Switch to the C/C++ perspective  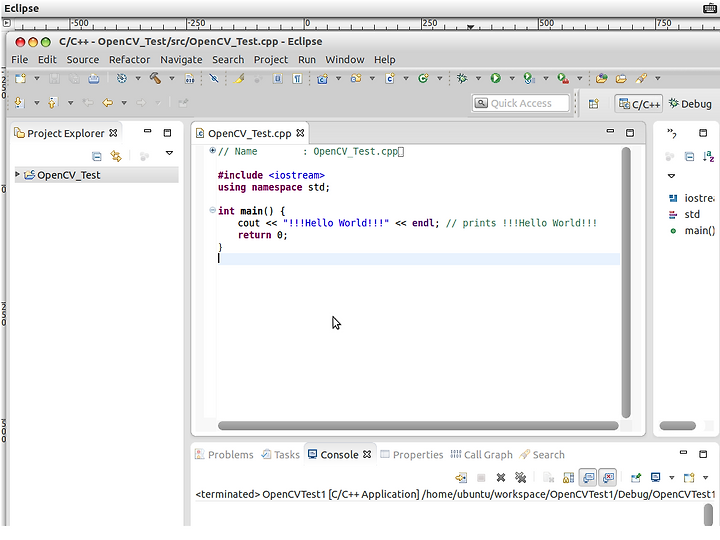point(639,104)
